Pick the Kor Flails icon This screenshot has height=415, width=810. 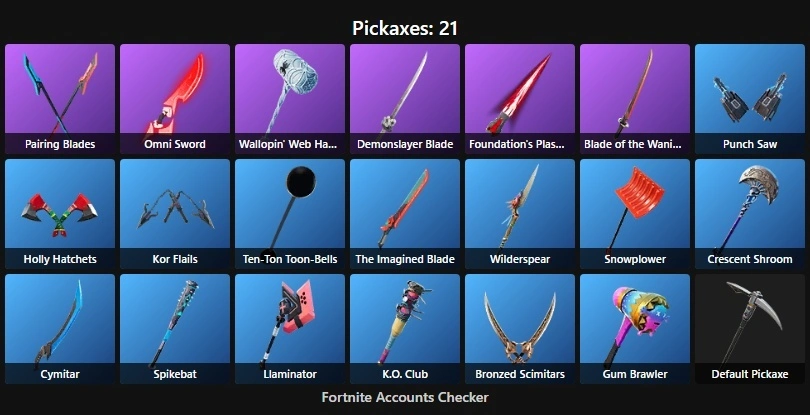tap(175, 214)
